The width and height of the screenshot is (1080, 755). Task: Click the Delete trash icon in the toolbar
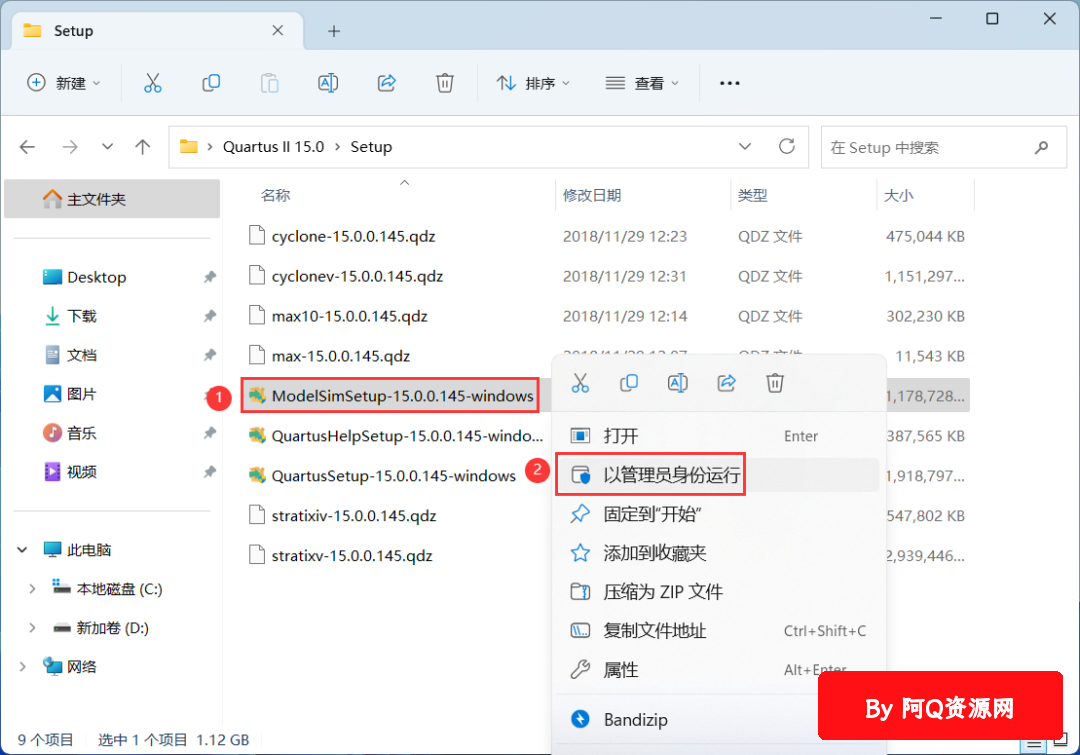coord(445,83)
